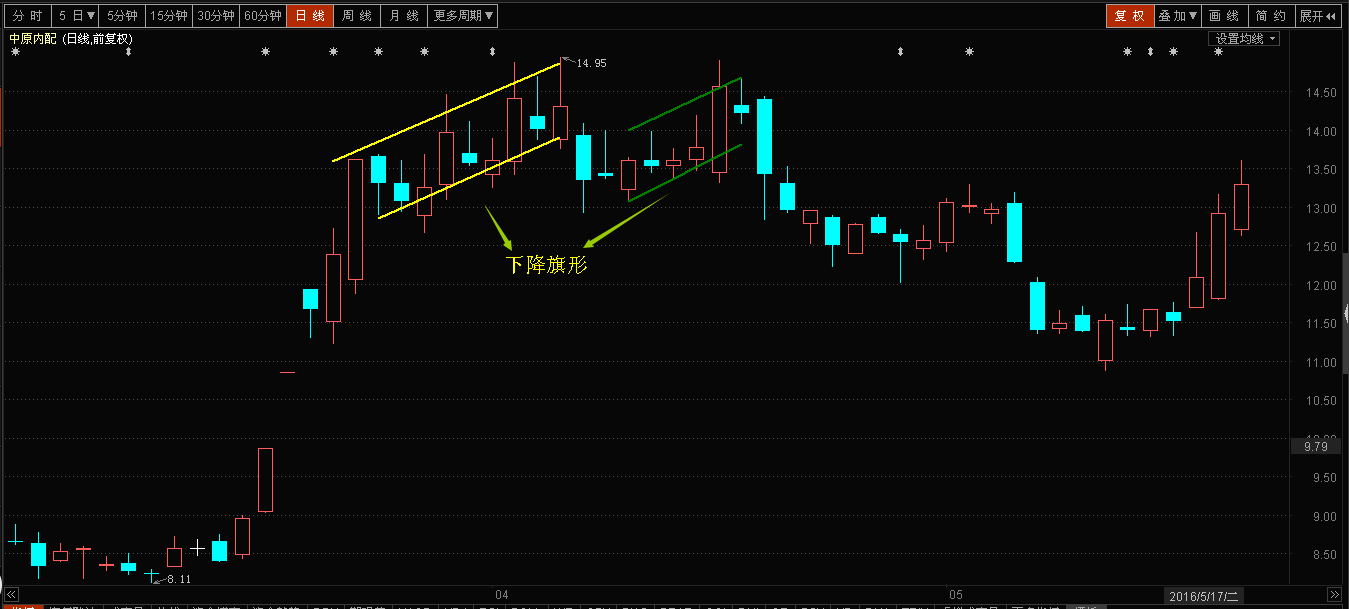The height and width of the screenshot is (609, 1349).
Task: Select the 5分钟 period tab
Action: click(x=122, y=16)
